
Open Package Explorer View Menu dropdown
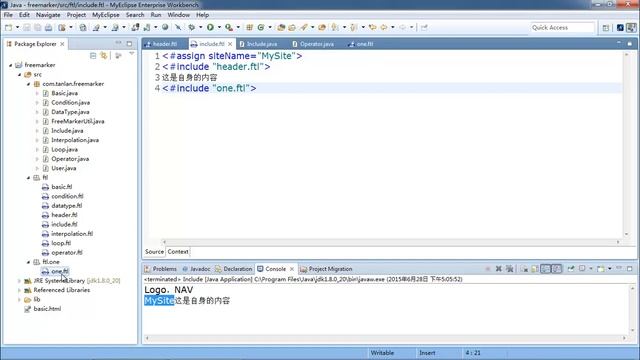131,54
